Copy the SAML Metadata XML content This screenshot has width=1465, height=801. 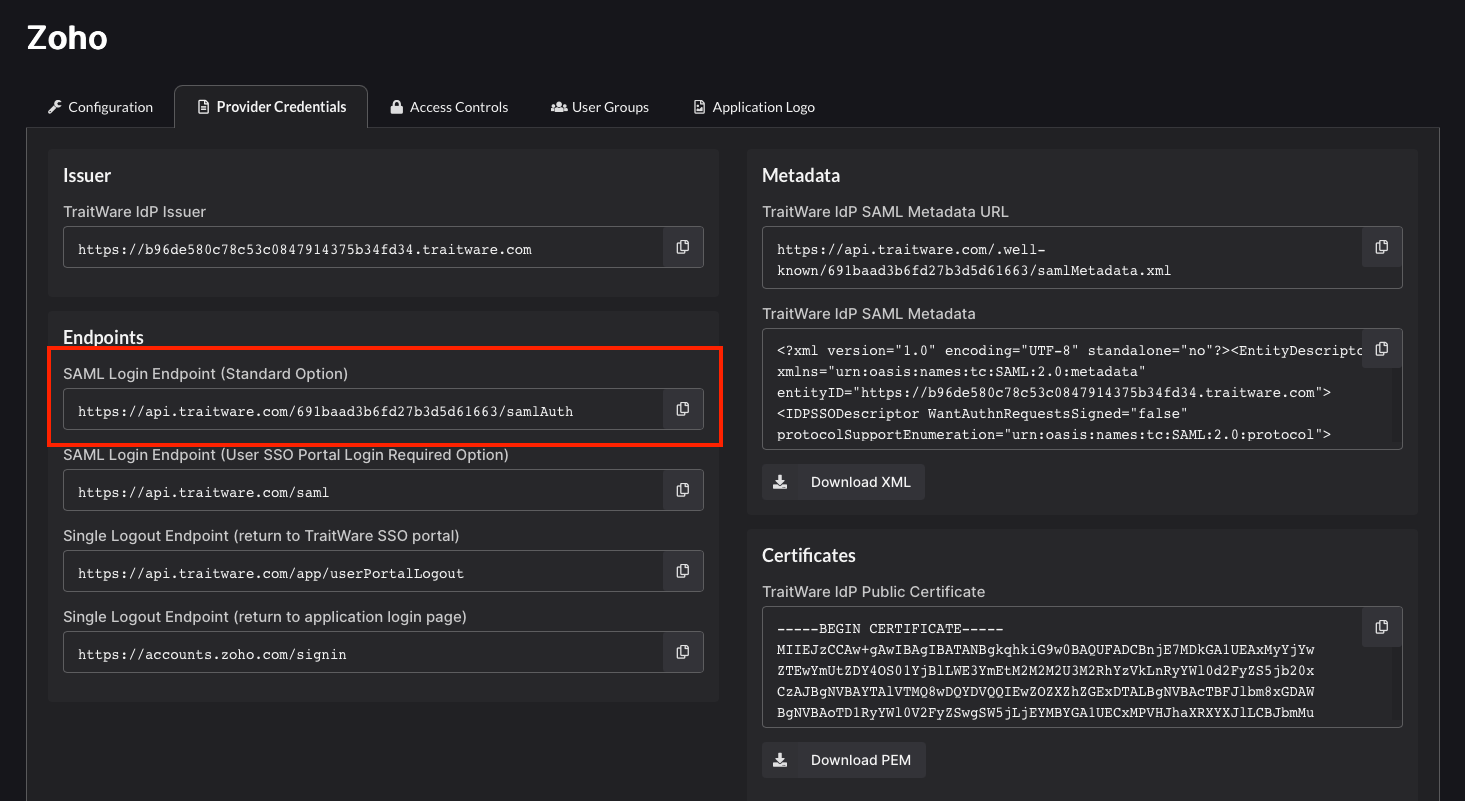(x=1382, y=349)
